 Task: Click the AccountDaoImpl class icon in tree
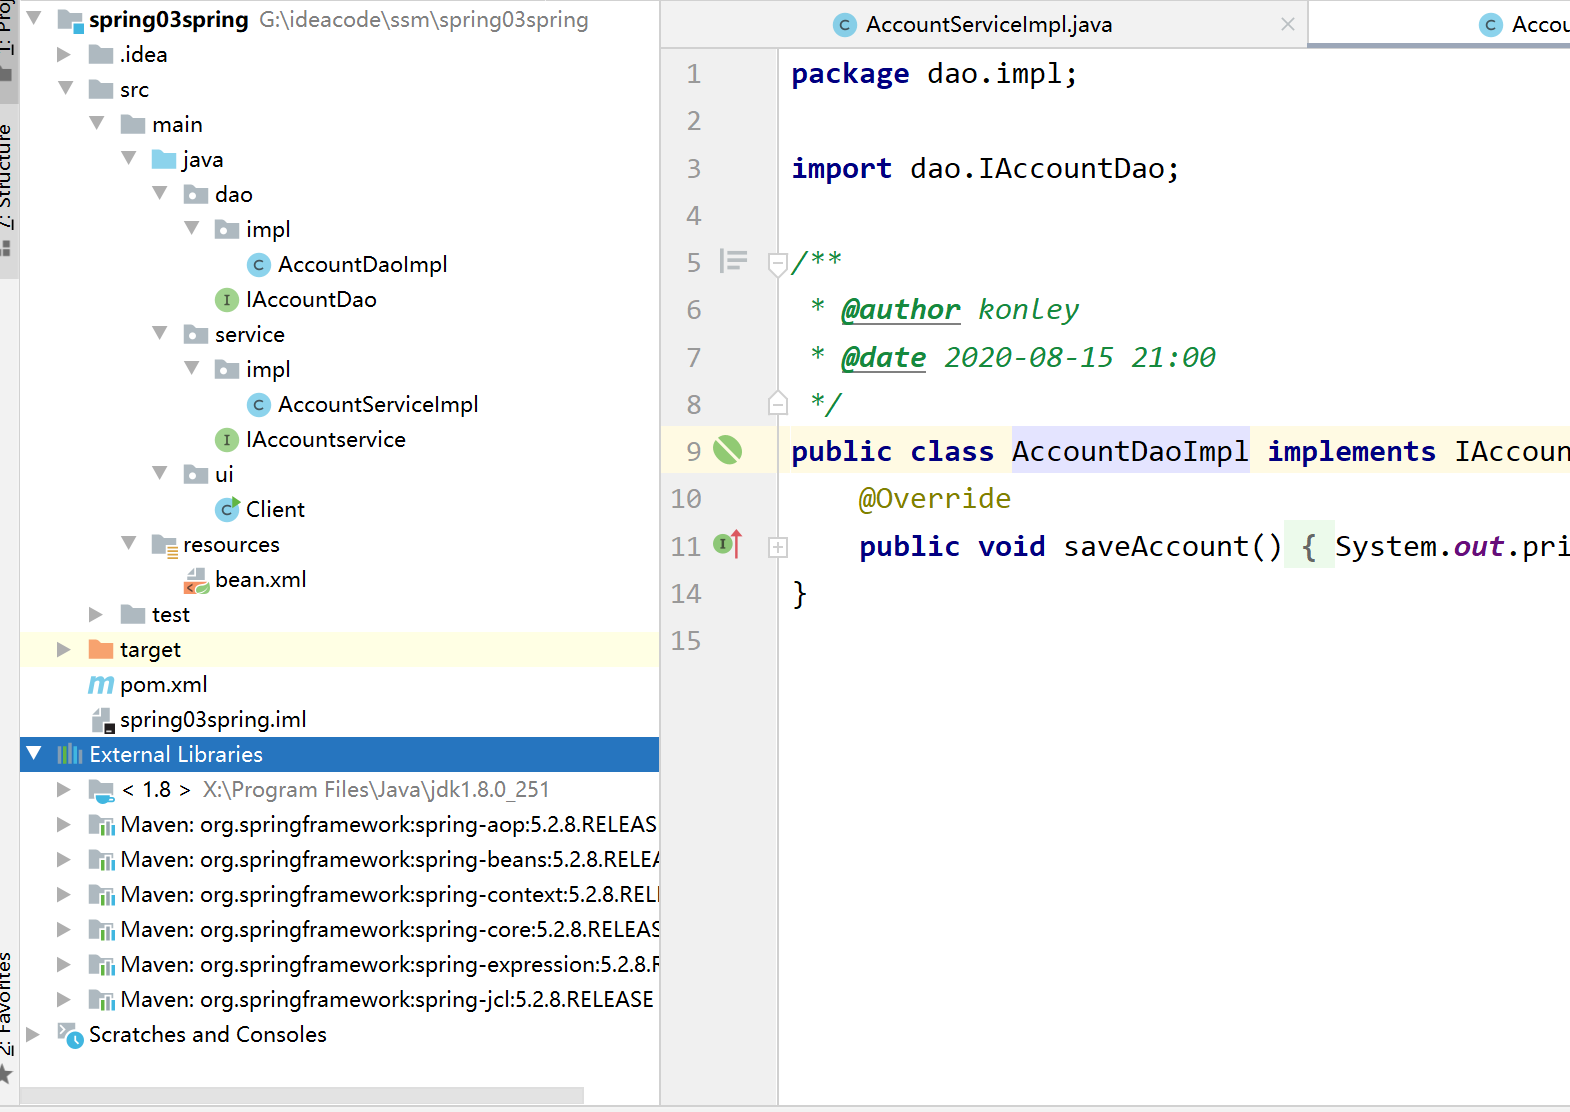tap(259, 265)
